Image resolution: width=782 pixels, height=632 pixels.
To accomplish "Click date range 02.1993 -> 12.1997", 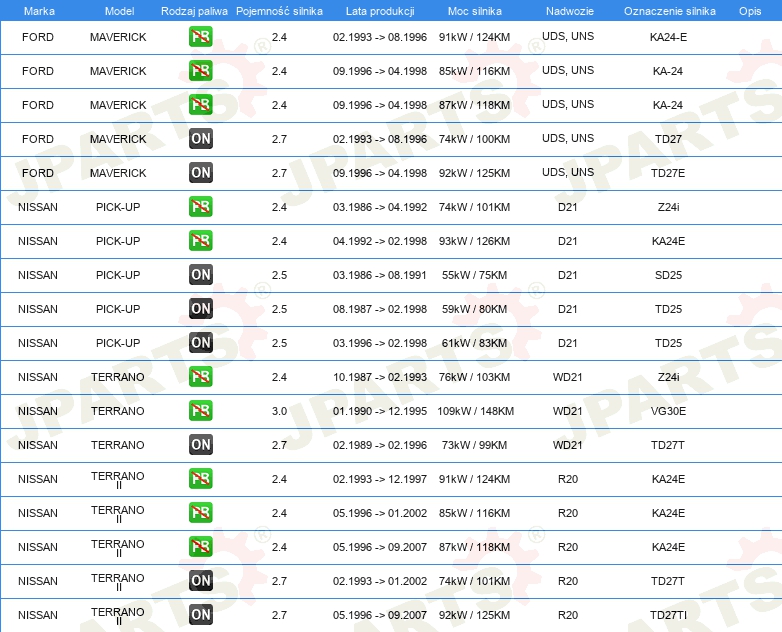I will point(380,479).
